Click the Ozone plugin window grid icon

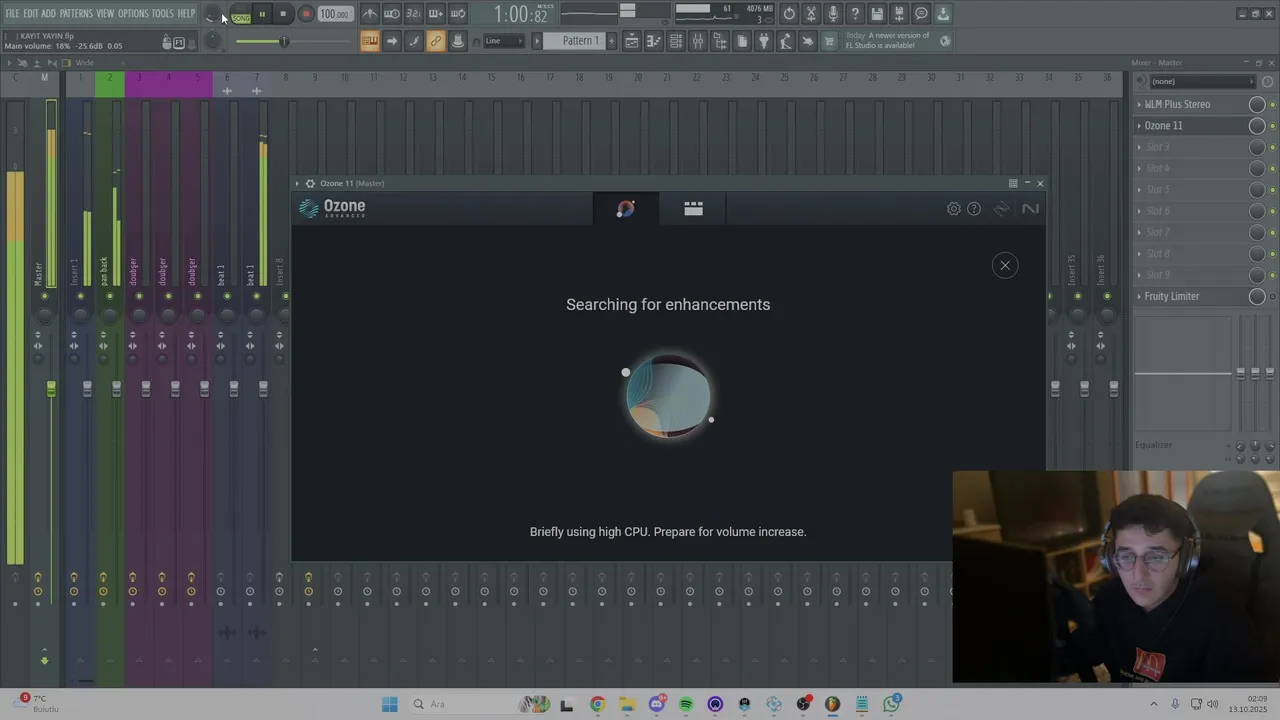1013,183
